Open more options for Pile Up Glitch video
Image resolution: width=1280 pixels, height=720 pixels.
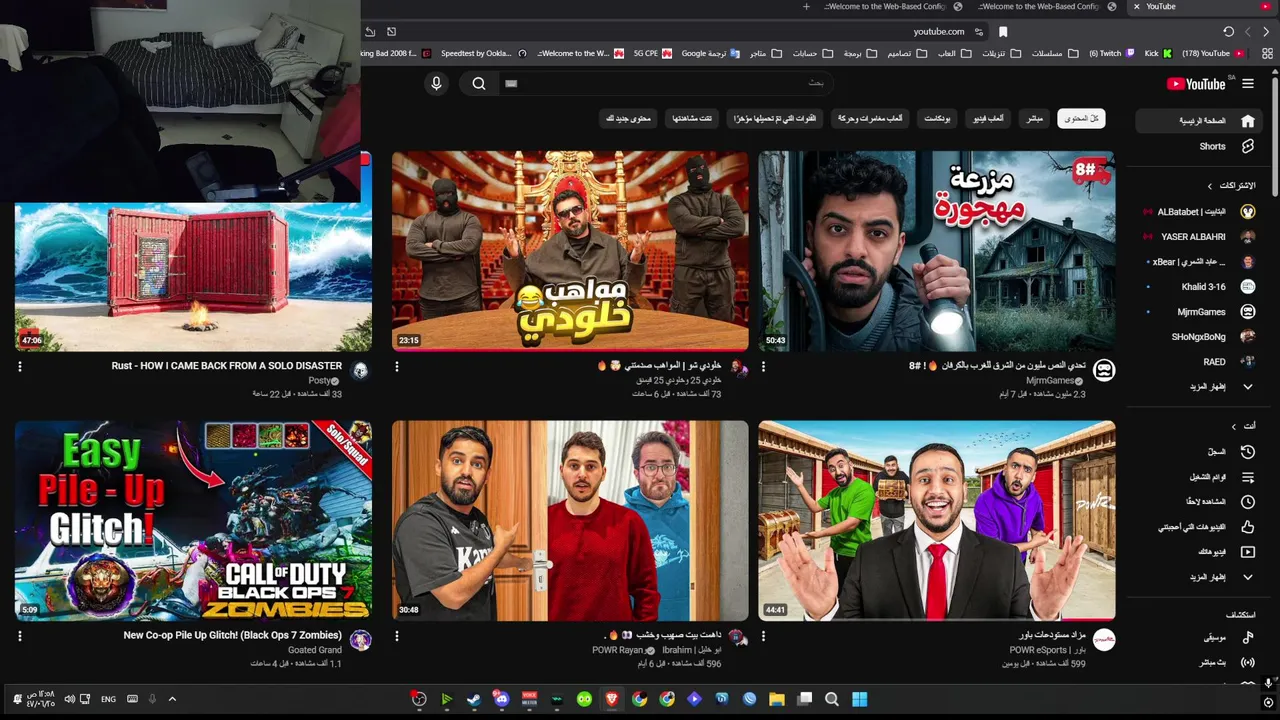click(x=20, y=636)
